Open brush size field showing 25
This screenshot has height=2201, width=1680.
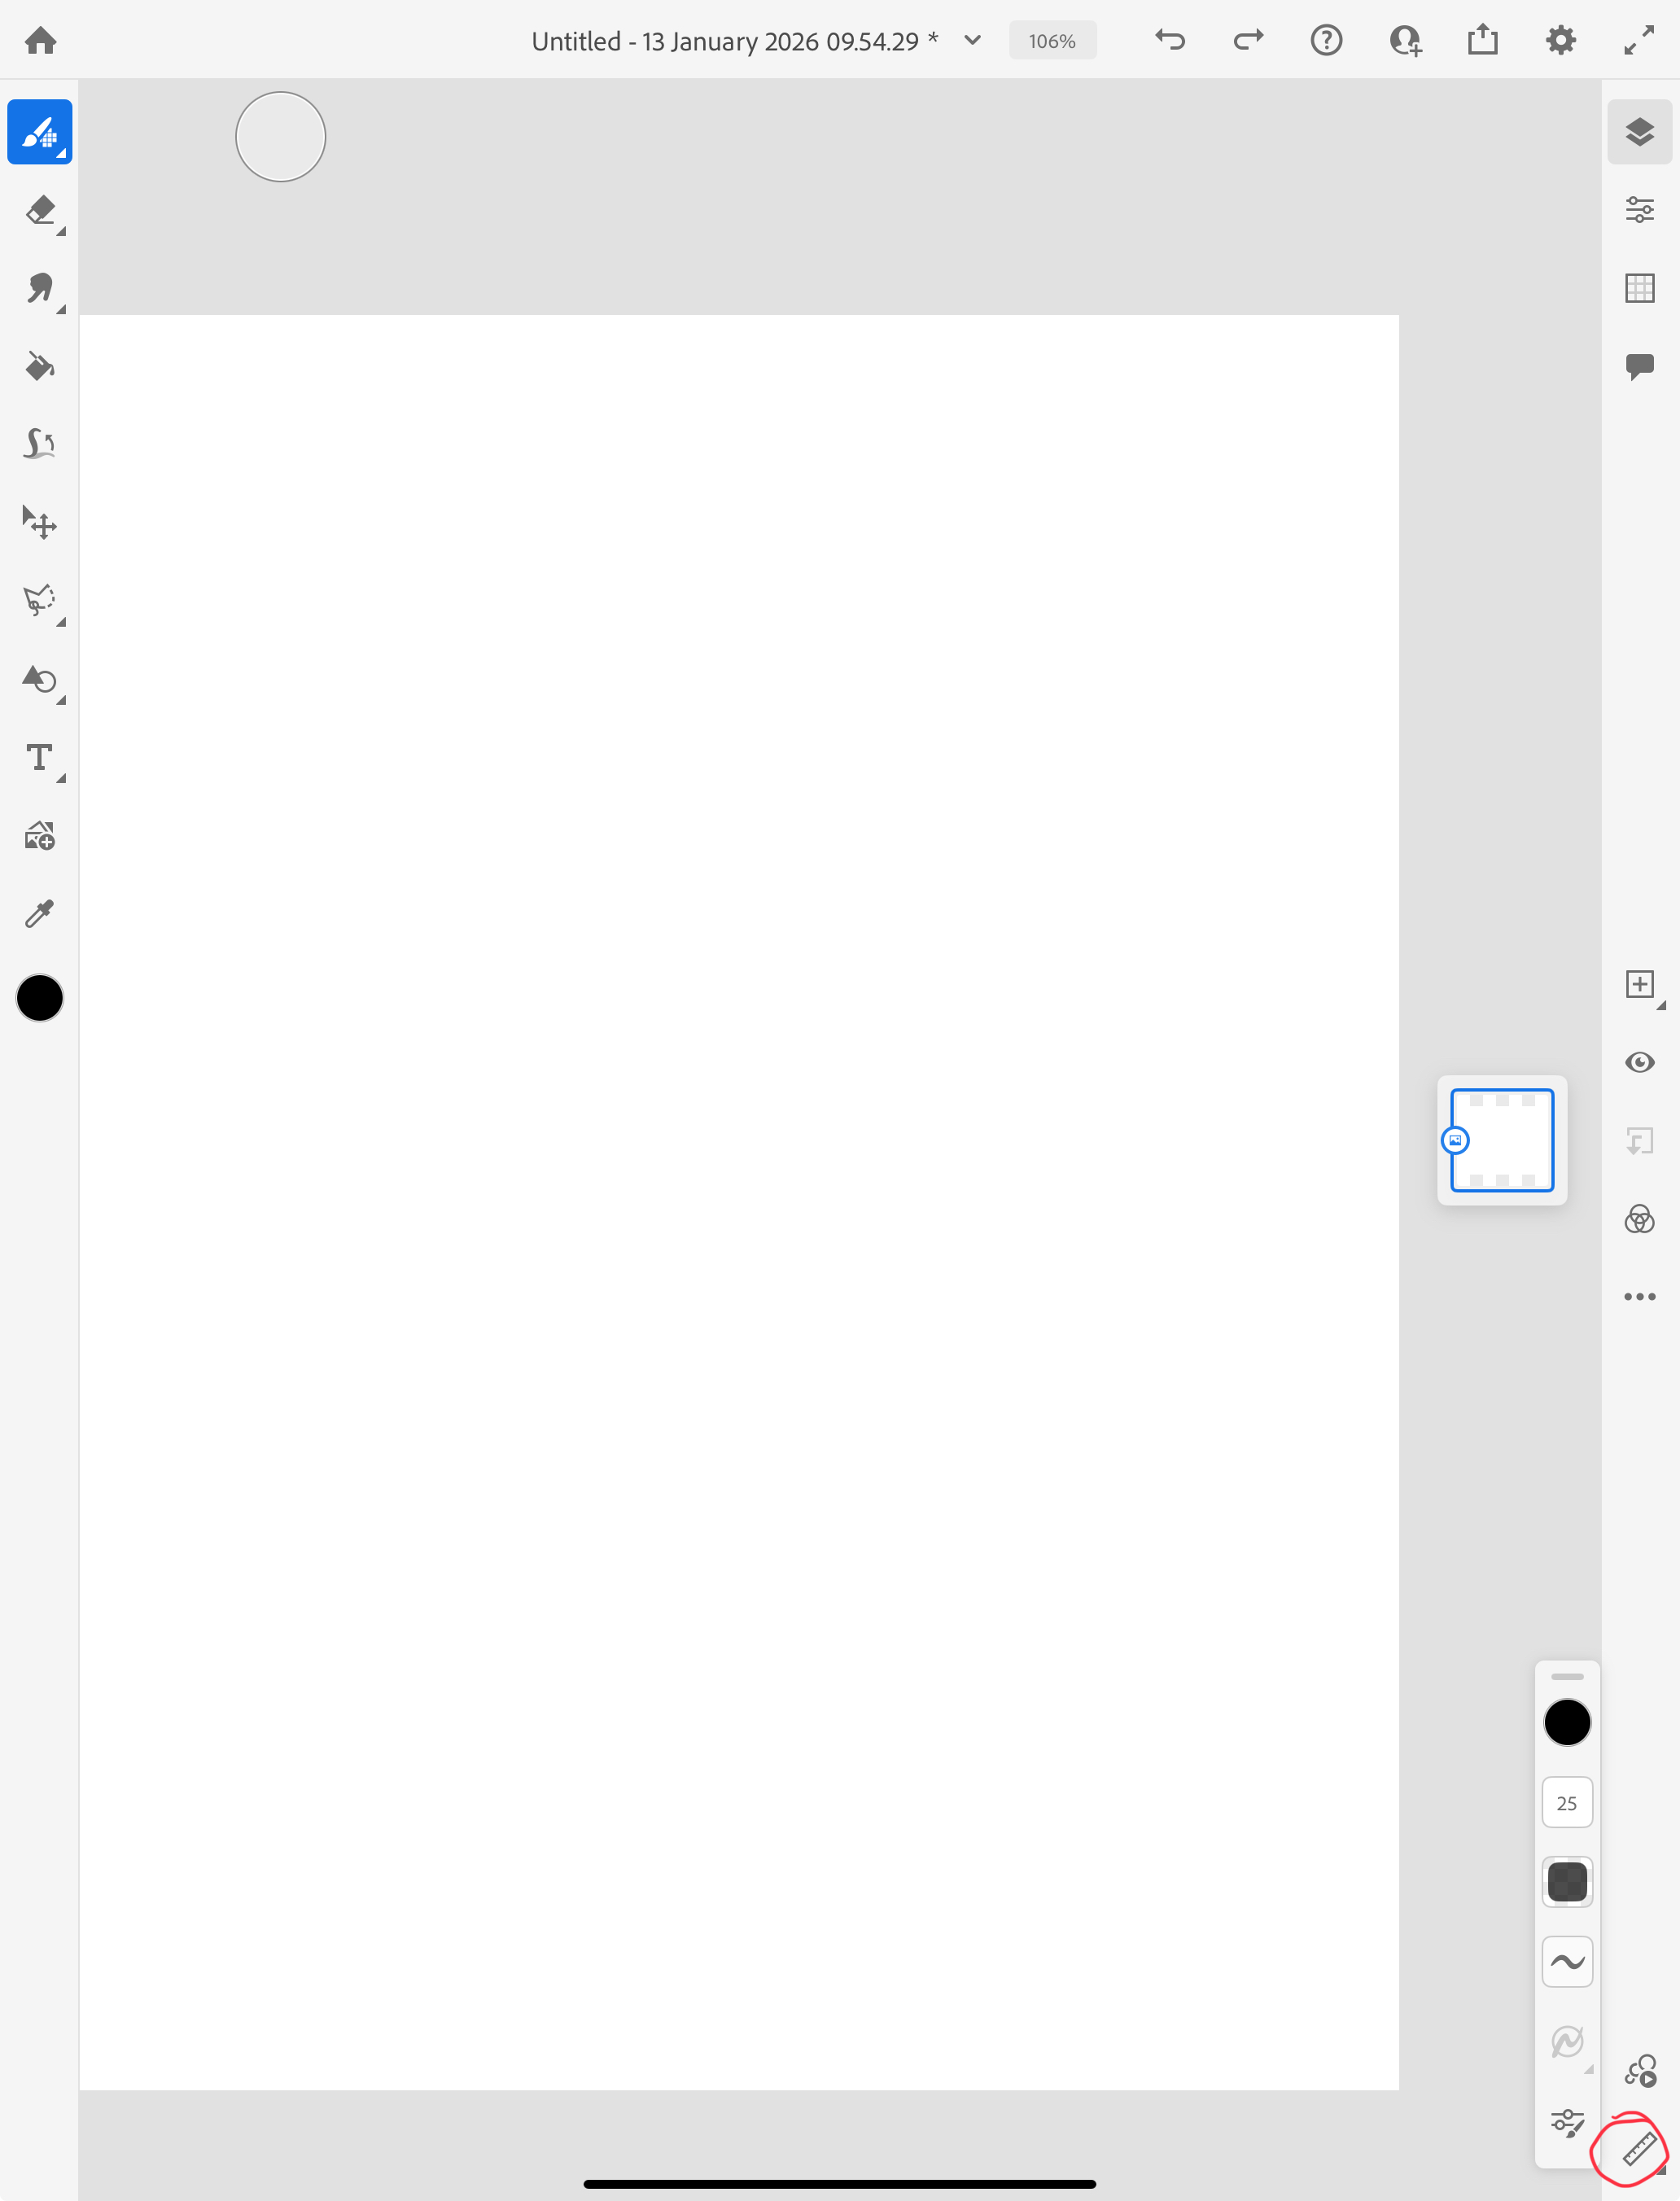click(x=1566, y=1803)
